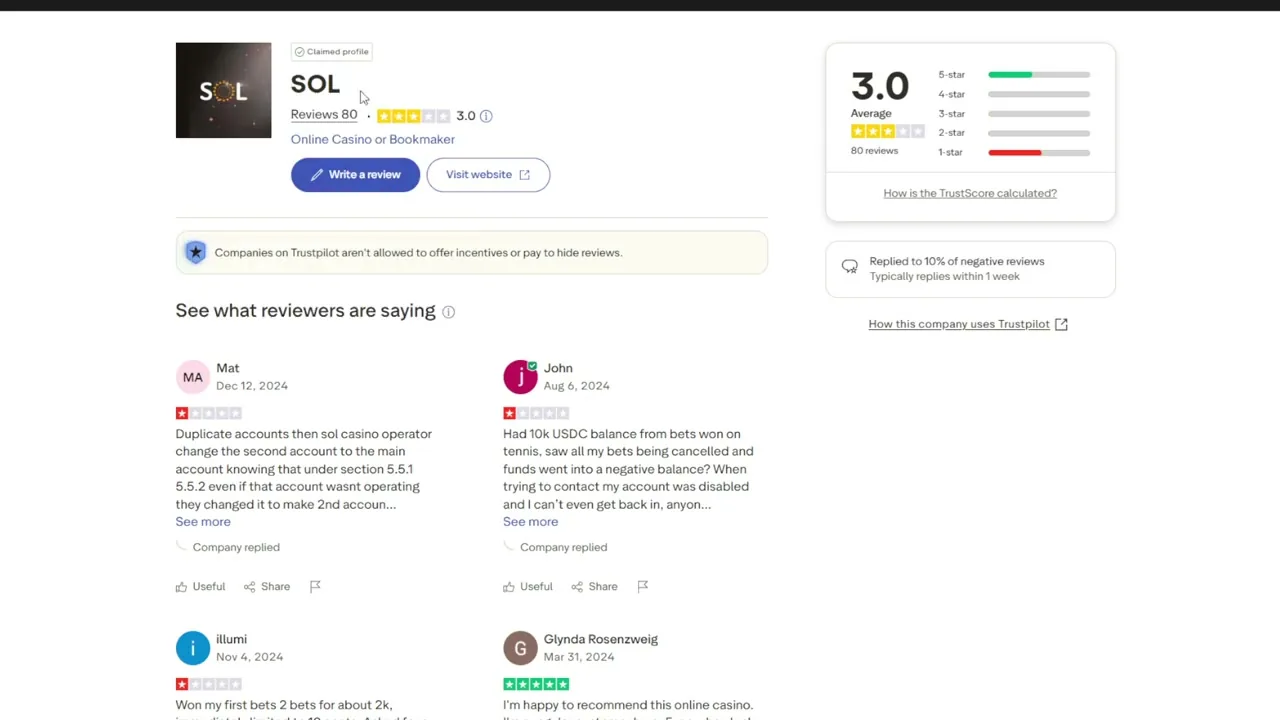
Task: Click John's one-star rating
Action: 536,413
